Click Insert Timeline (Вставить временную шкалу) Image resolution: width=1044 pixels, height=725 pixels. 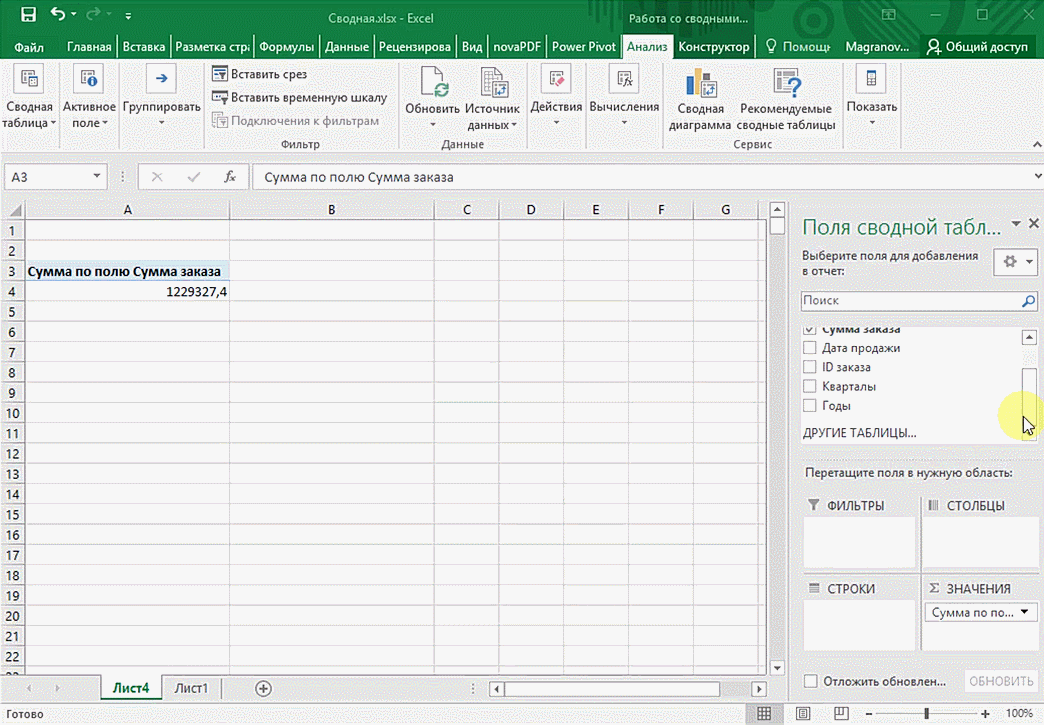tap(299, 98)
